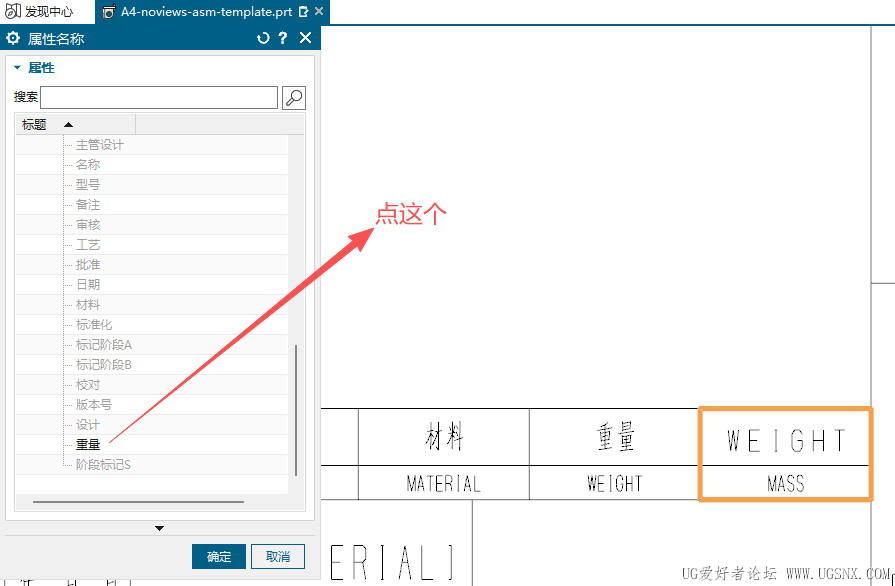Click the 发现中心 tab icon

pyautogui.click(x=13, y=11)
